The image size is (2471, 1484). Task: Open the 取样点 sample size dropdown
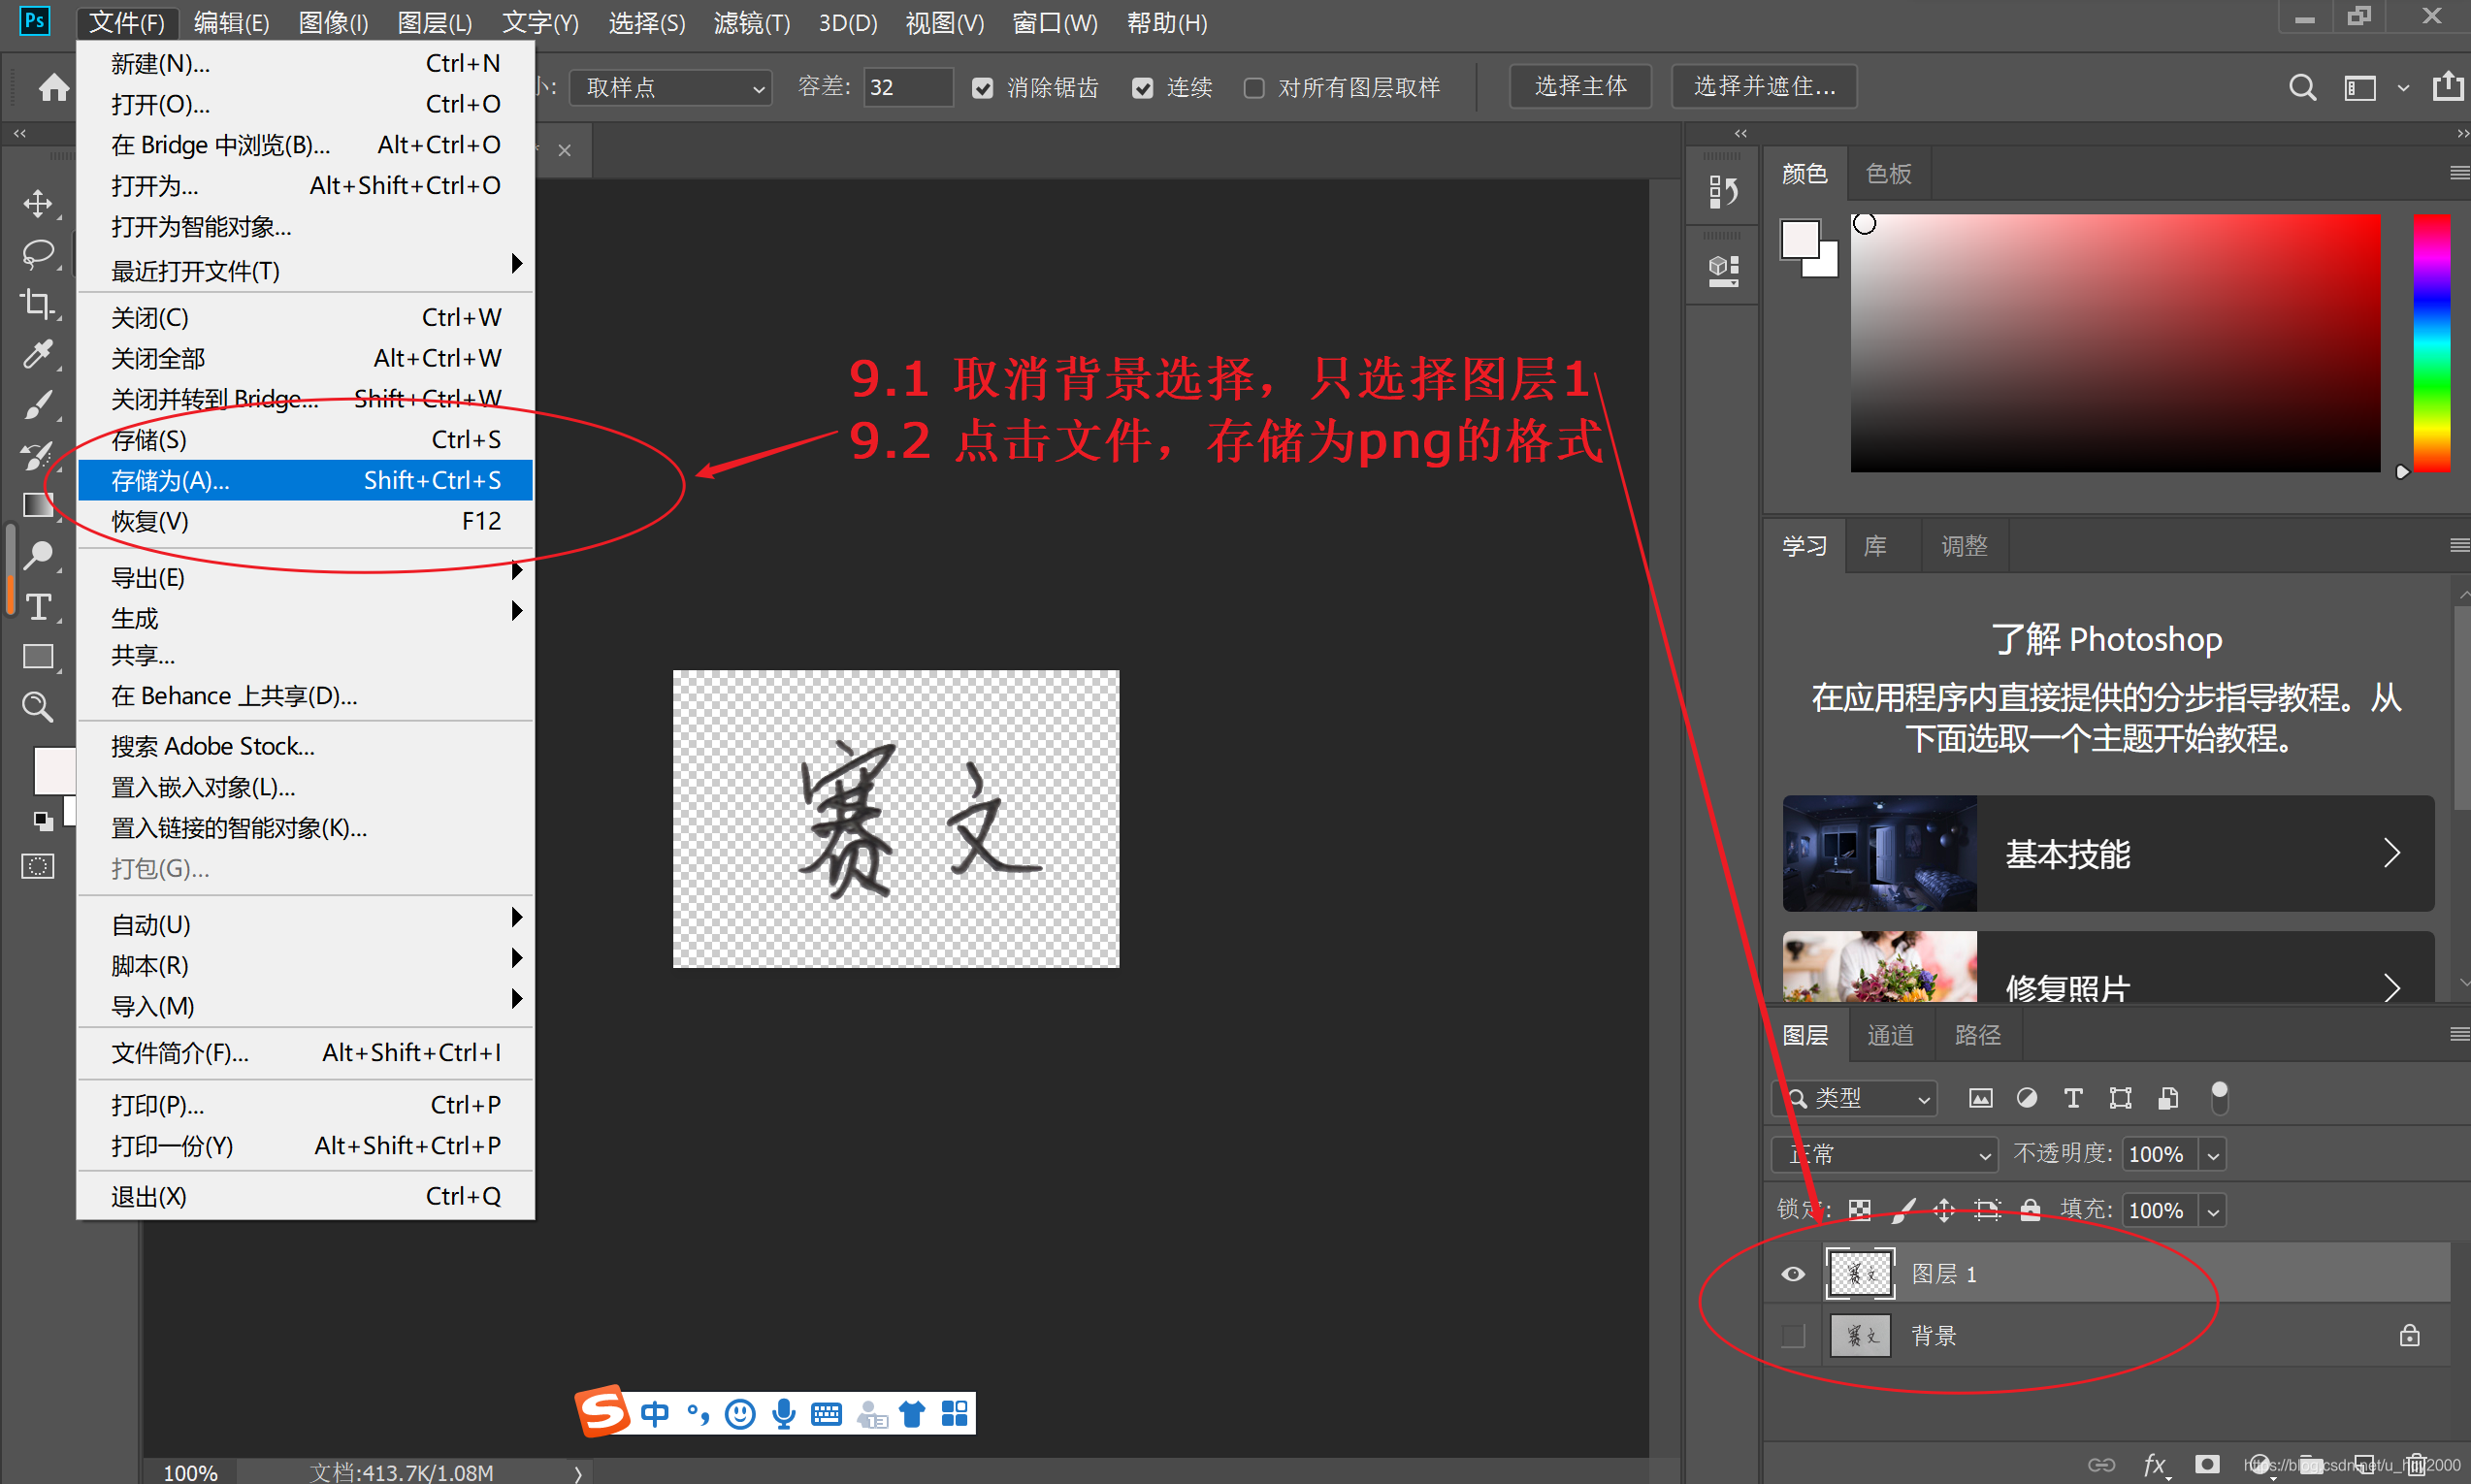pyautogui.click(x=670, y=89)
